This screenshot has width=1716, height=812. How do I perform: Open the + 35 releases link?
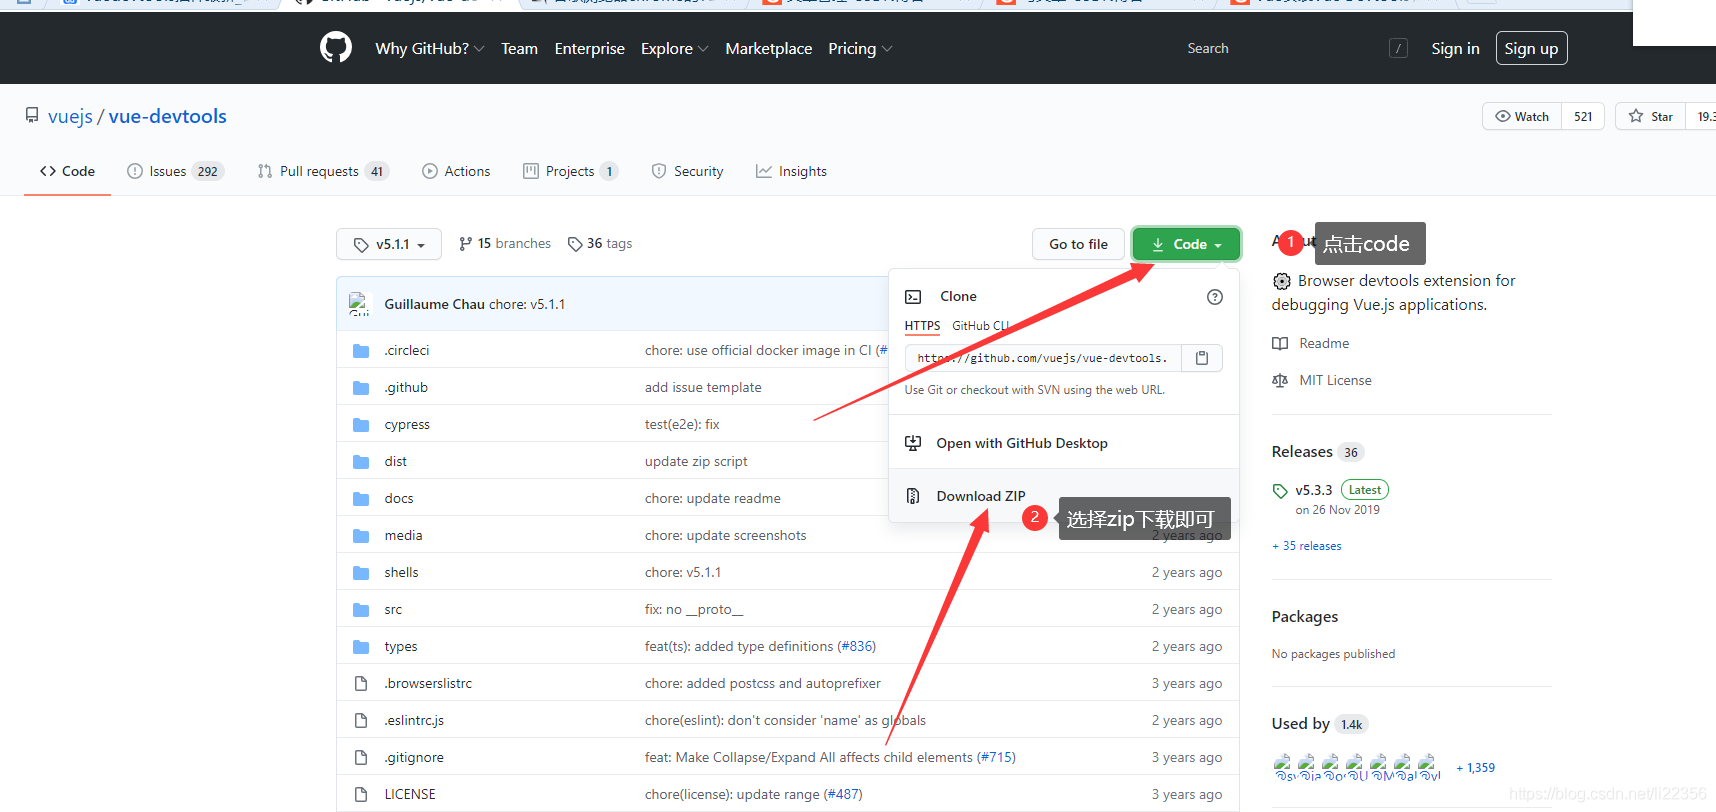point(1307,546)
